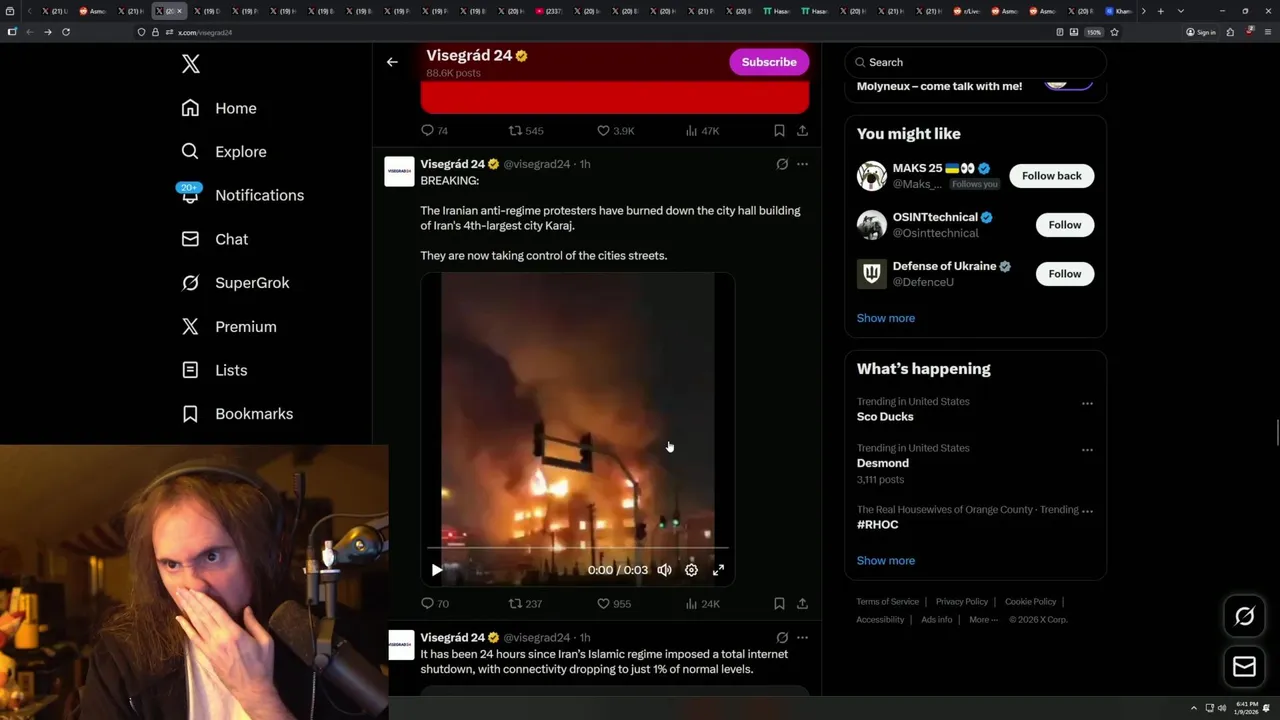Image resolution: width=1280 pixels, height=720 pixels.
Task: Click Sign in in the browser toolbar
Action: (x=1201, y=32)
